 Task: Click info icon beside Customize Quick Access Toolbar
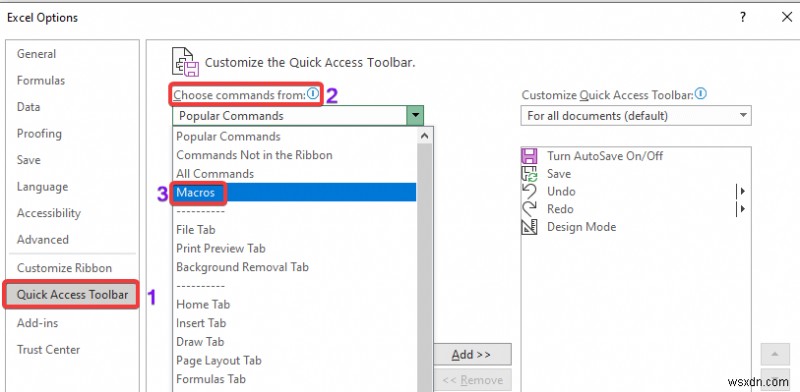[x=701, y=93]
